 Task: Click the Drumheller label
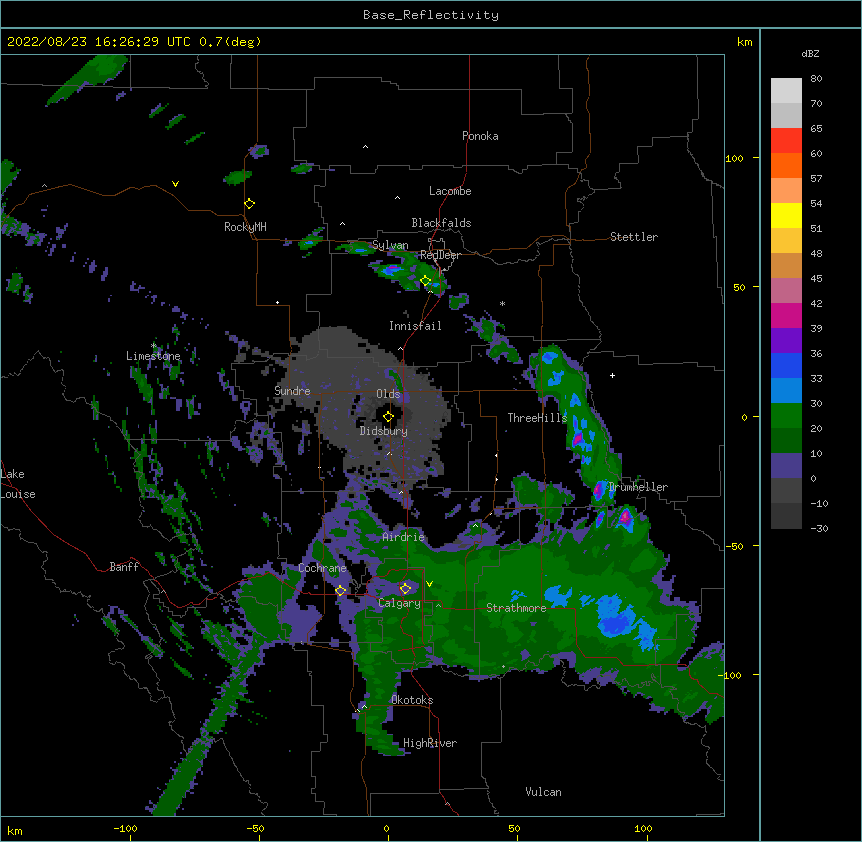[638, 487]
